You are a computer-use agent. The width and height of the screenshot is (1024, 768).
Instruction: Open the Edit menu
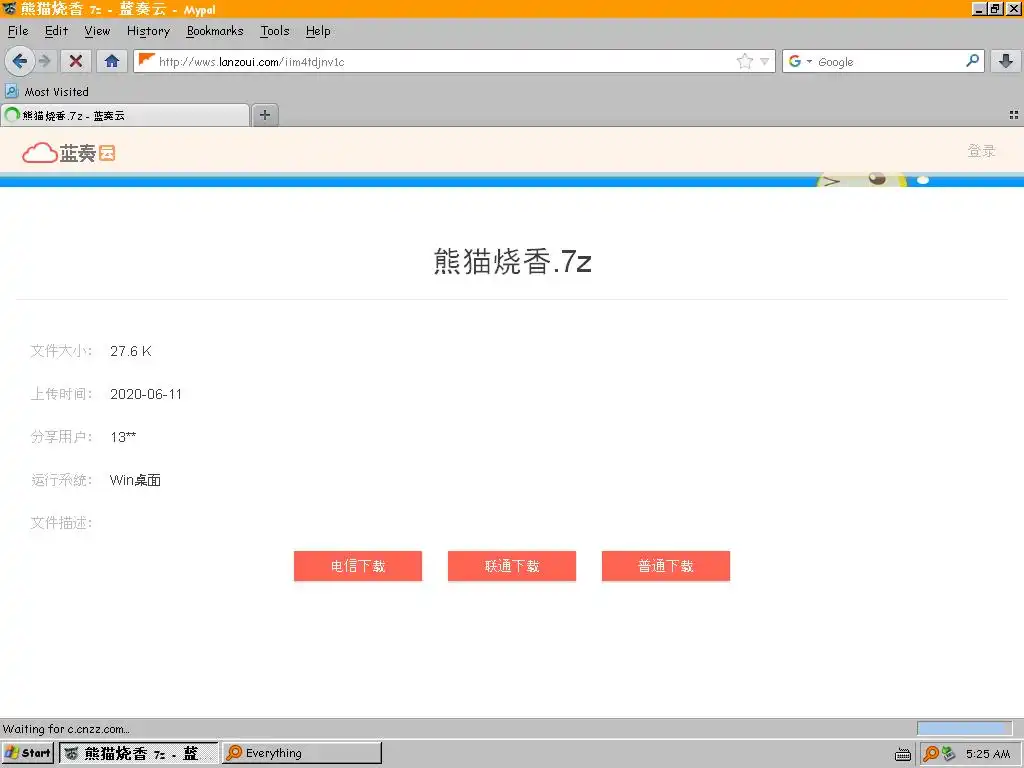click(x=56, y=31)
